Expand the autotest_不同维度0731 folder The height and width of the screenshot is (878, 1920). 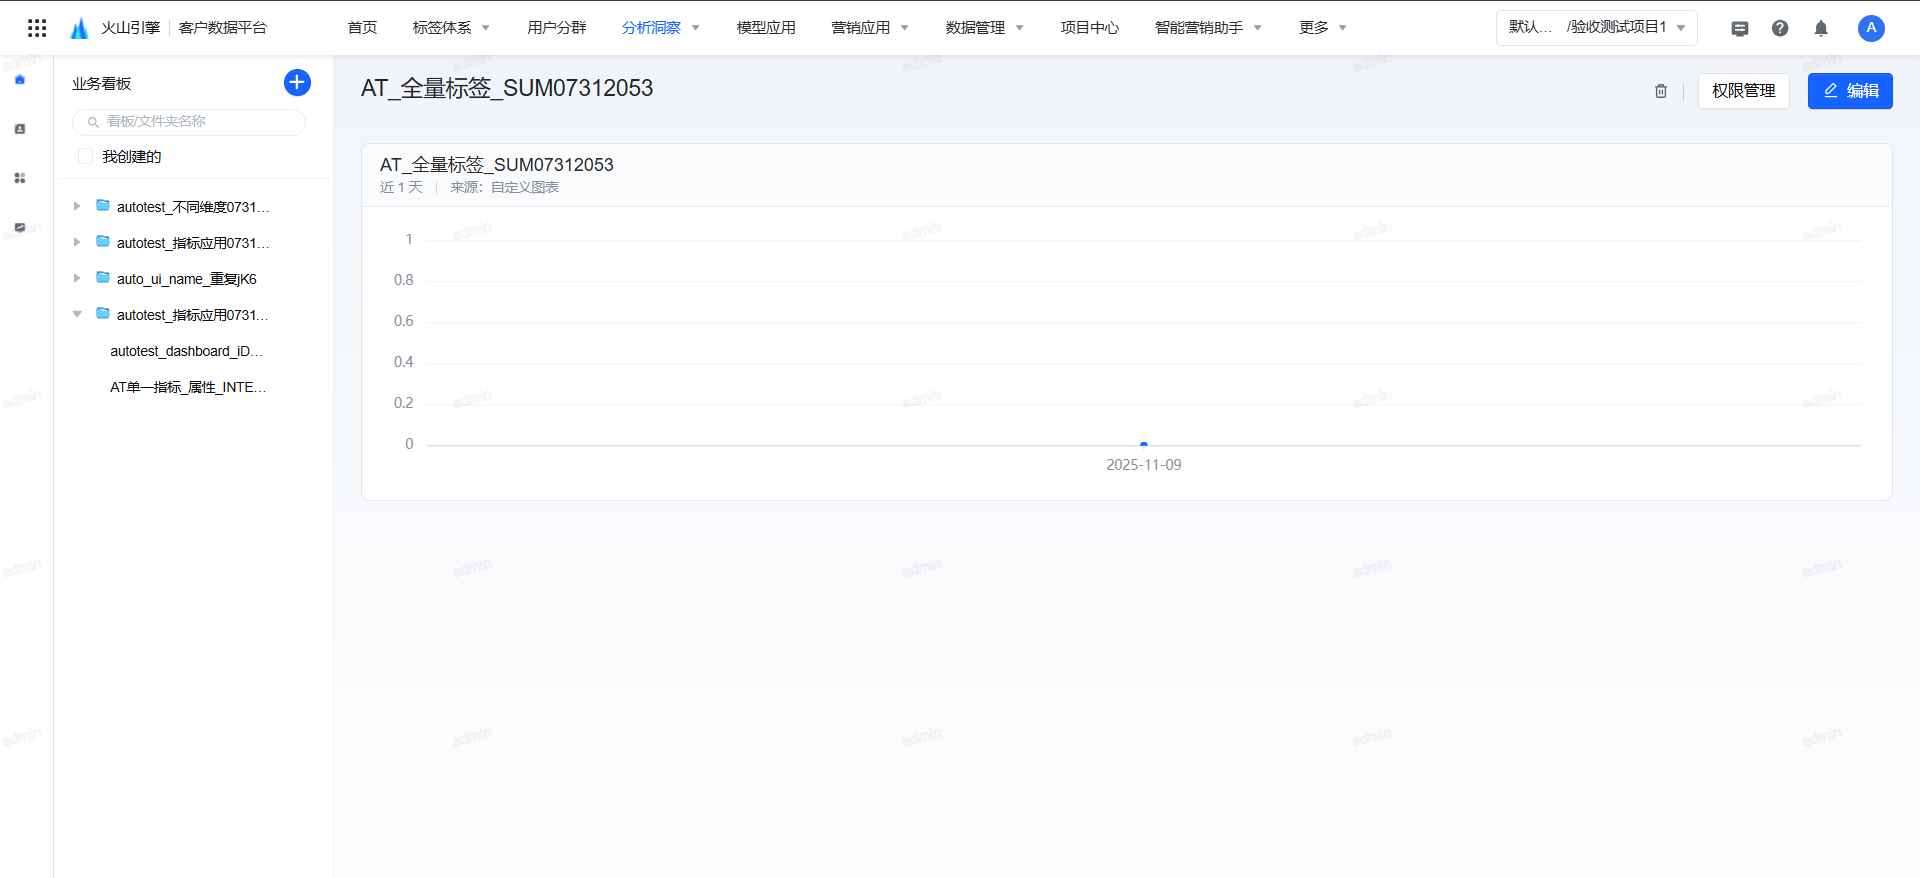point(77,207)
